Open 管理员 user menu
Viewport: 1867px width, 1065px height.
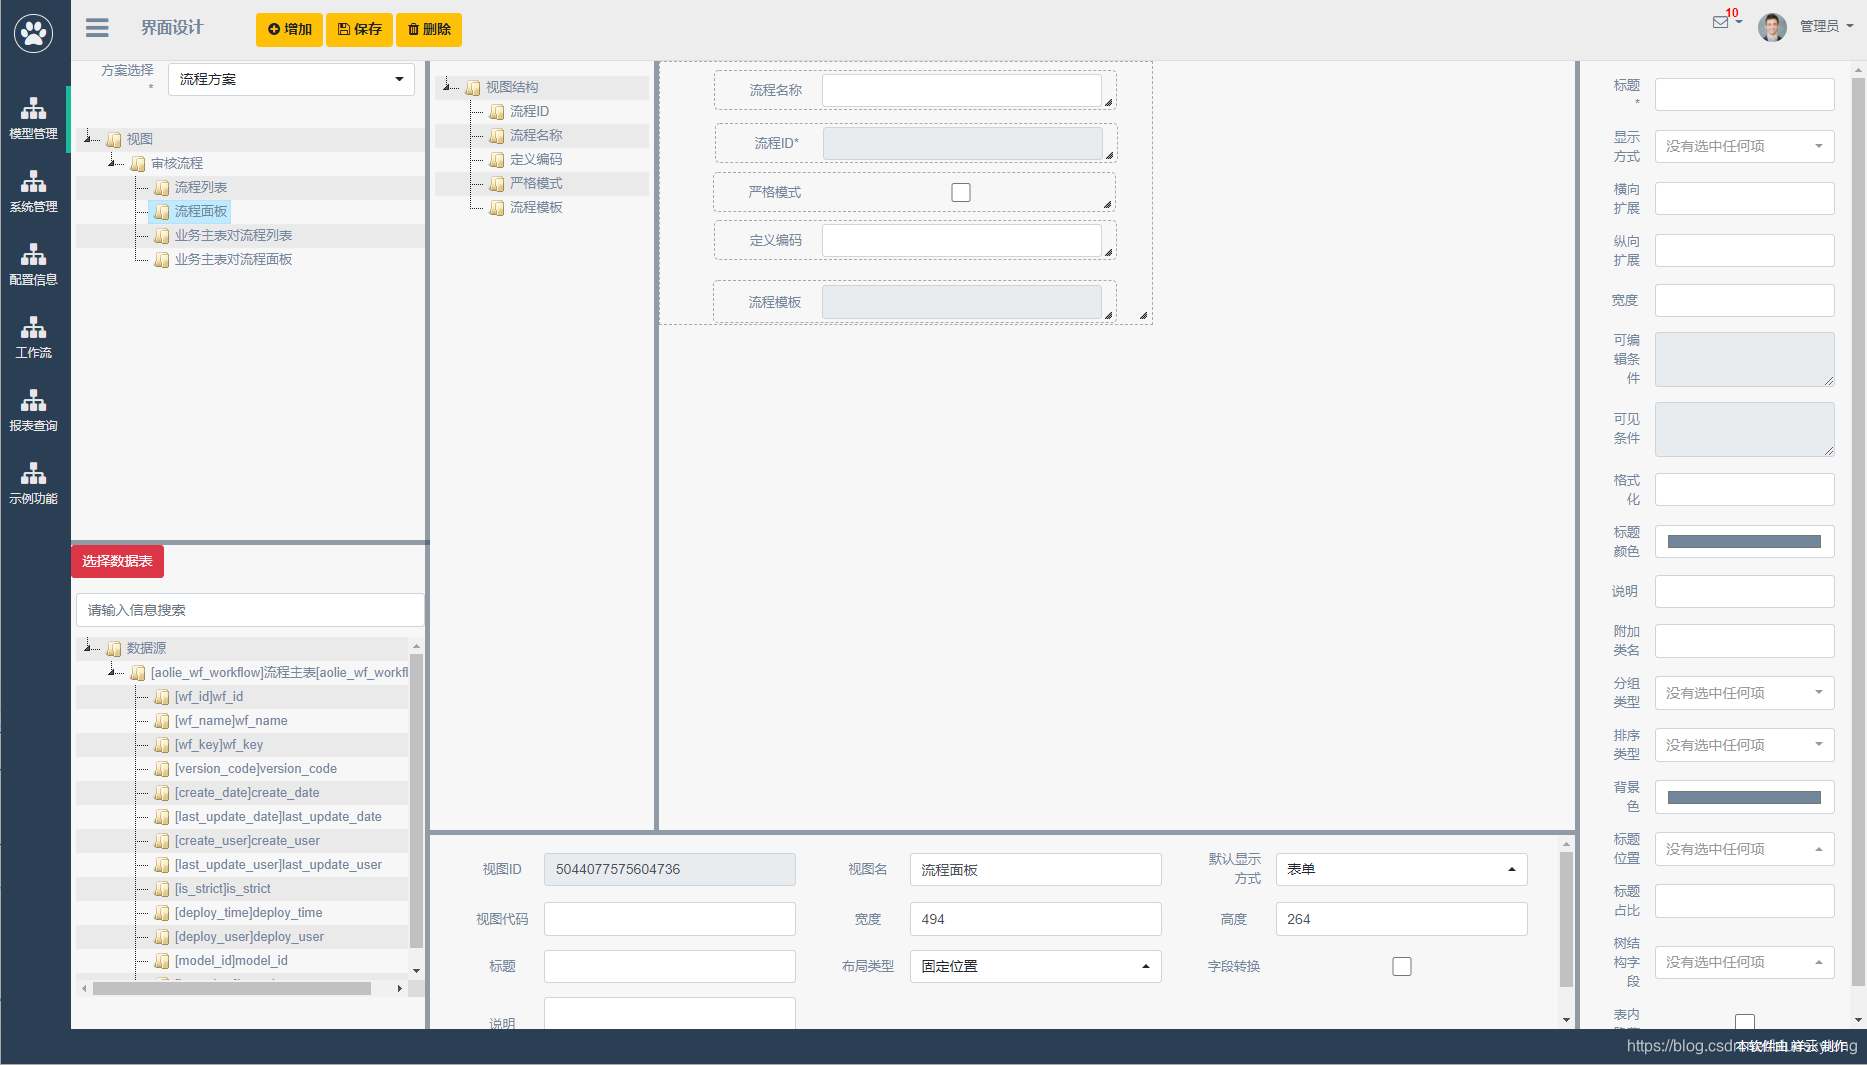point(1826,26)
